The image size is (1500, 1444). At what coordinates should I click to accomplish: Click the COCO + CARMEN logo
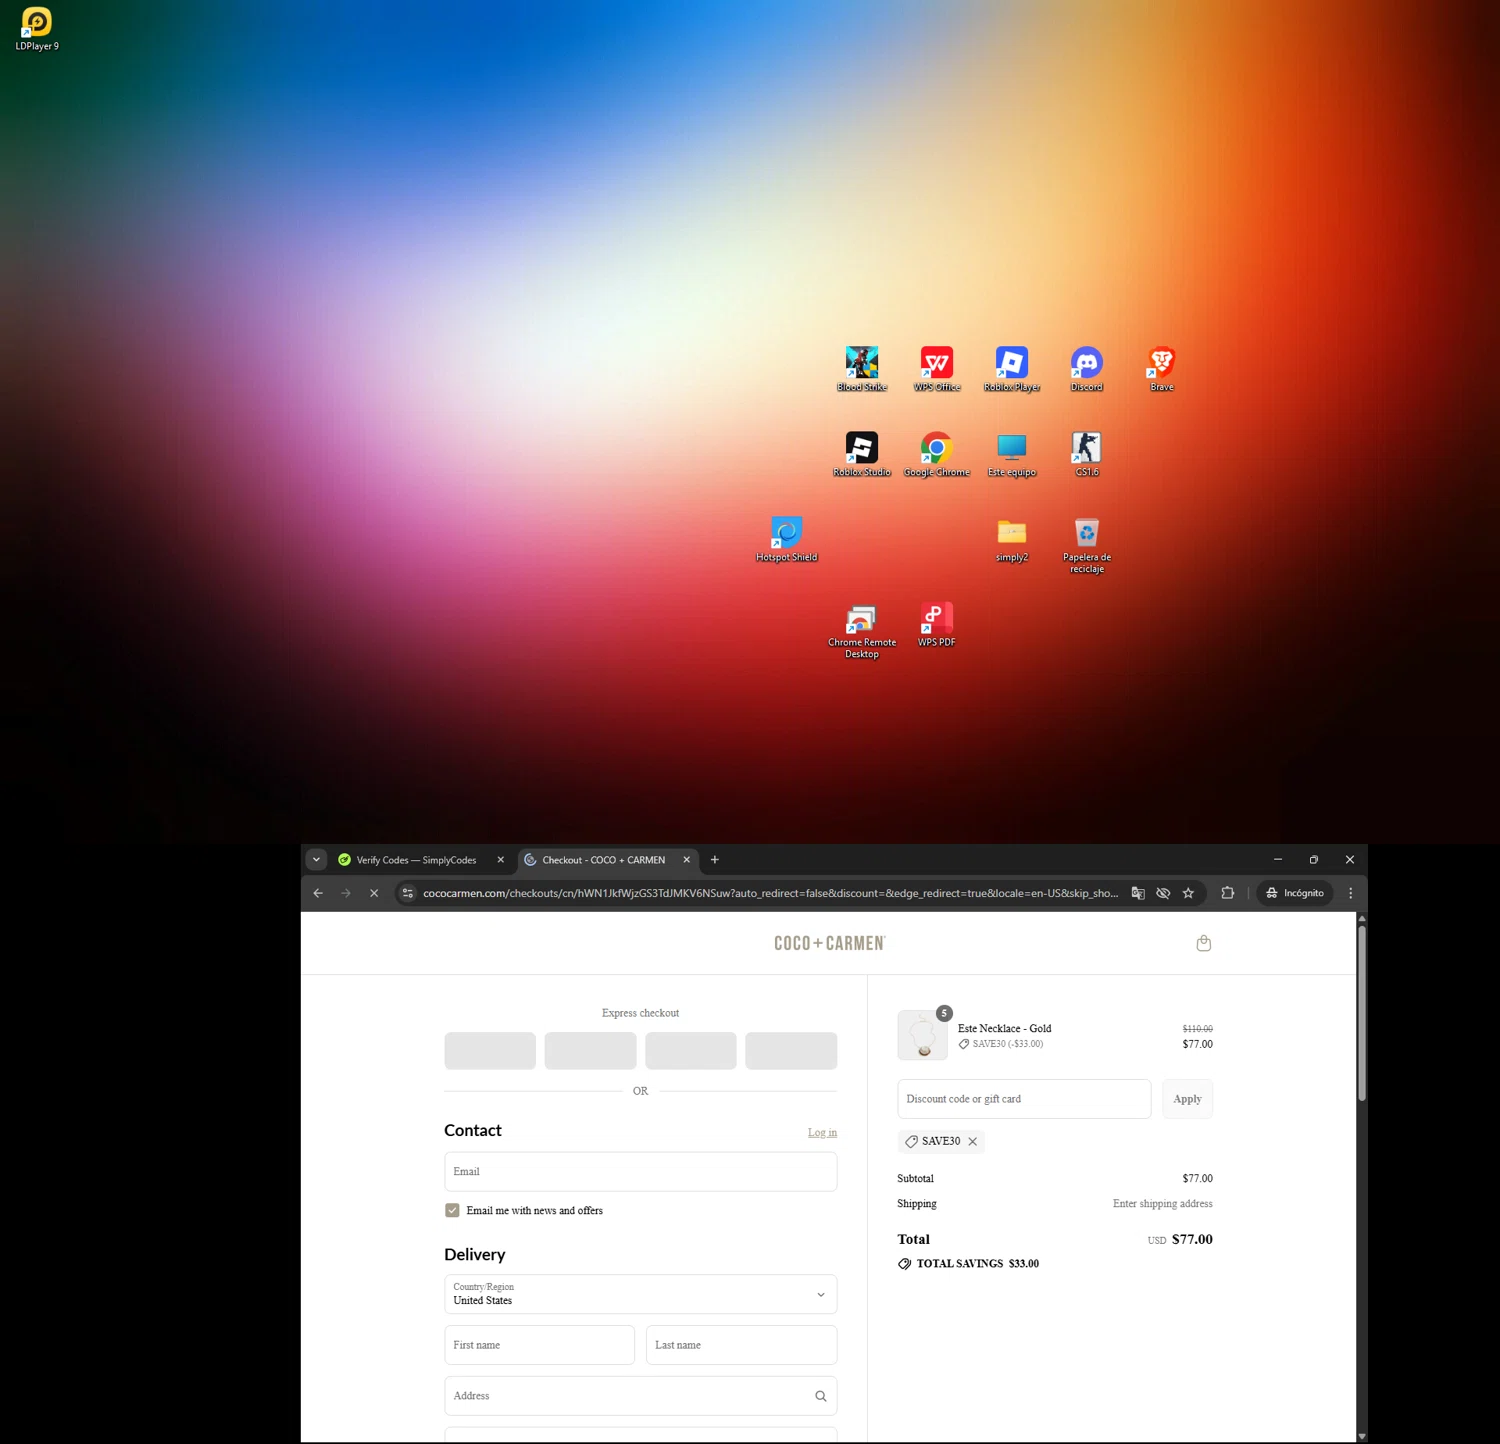point(830,943)
